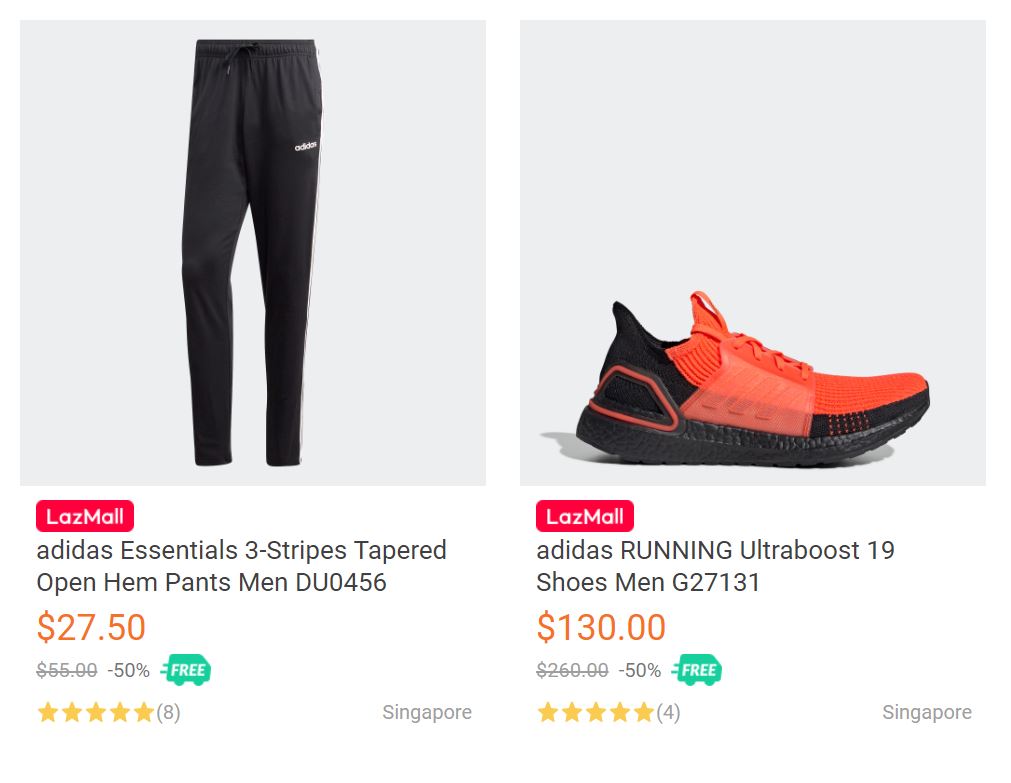Click the $130.00 sale price
The image size is (1011, 783).
pyautogui.click(x=601, y=627)
